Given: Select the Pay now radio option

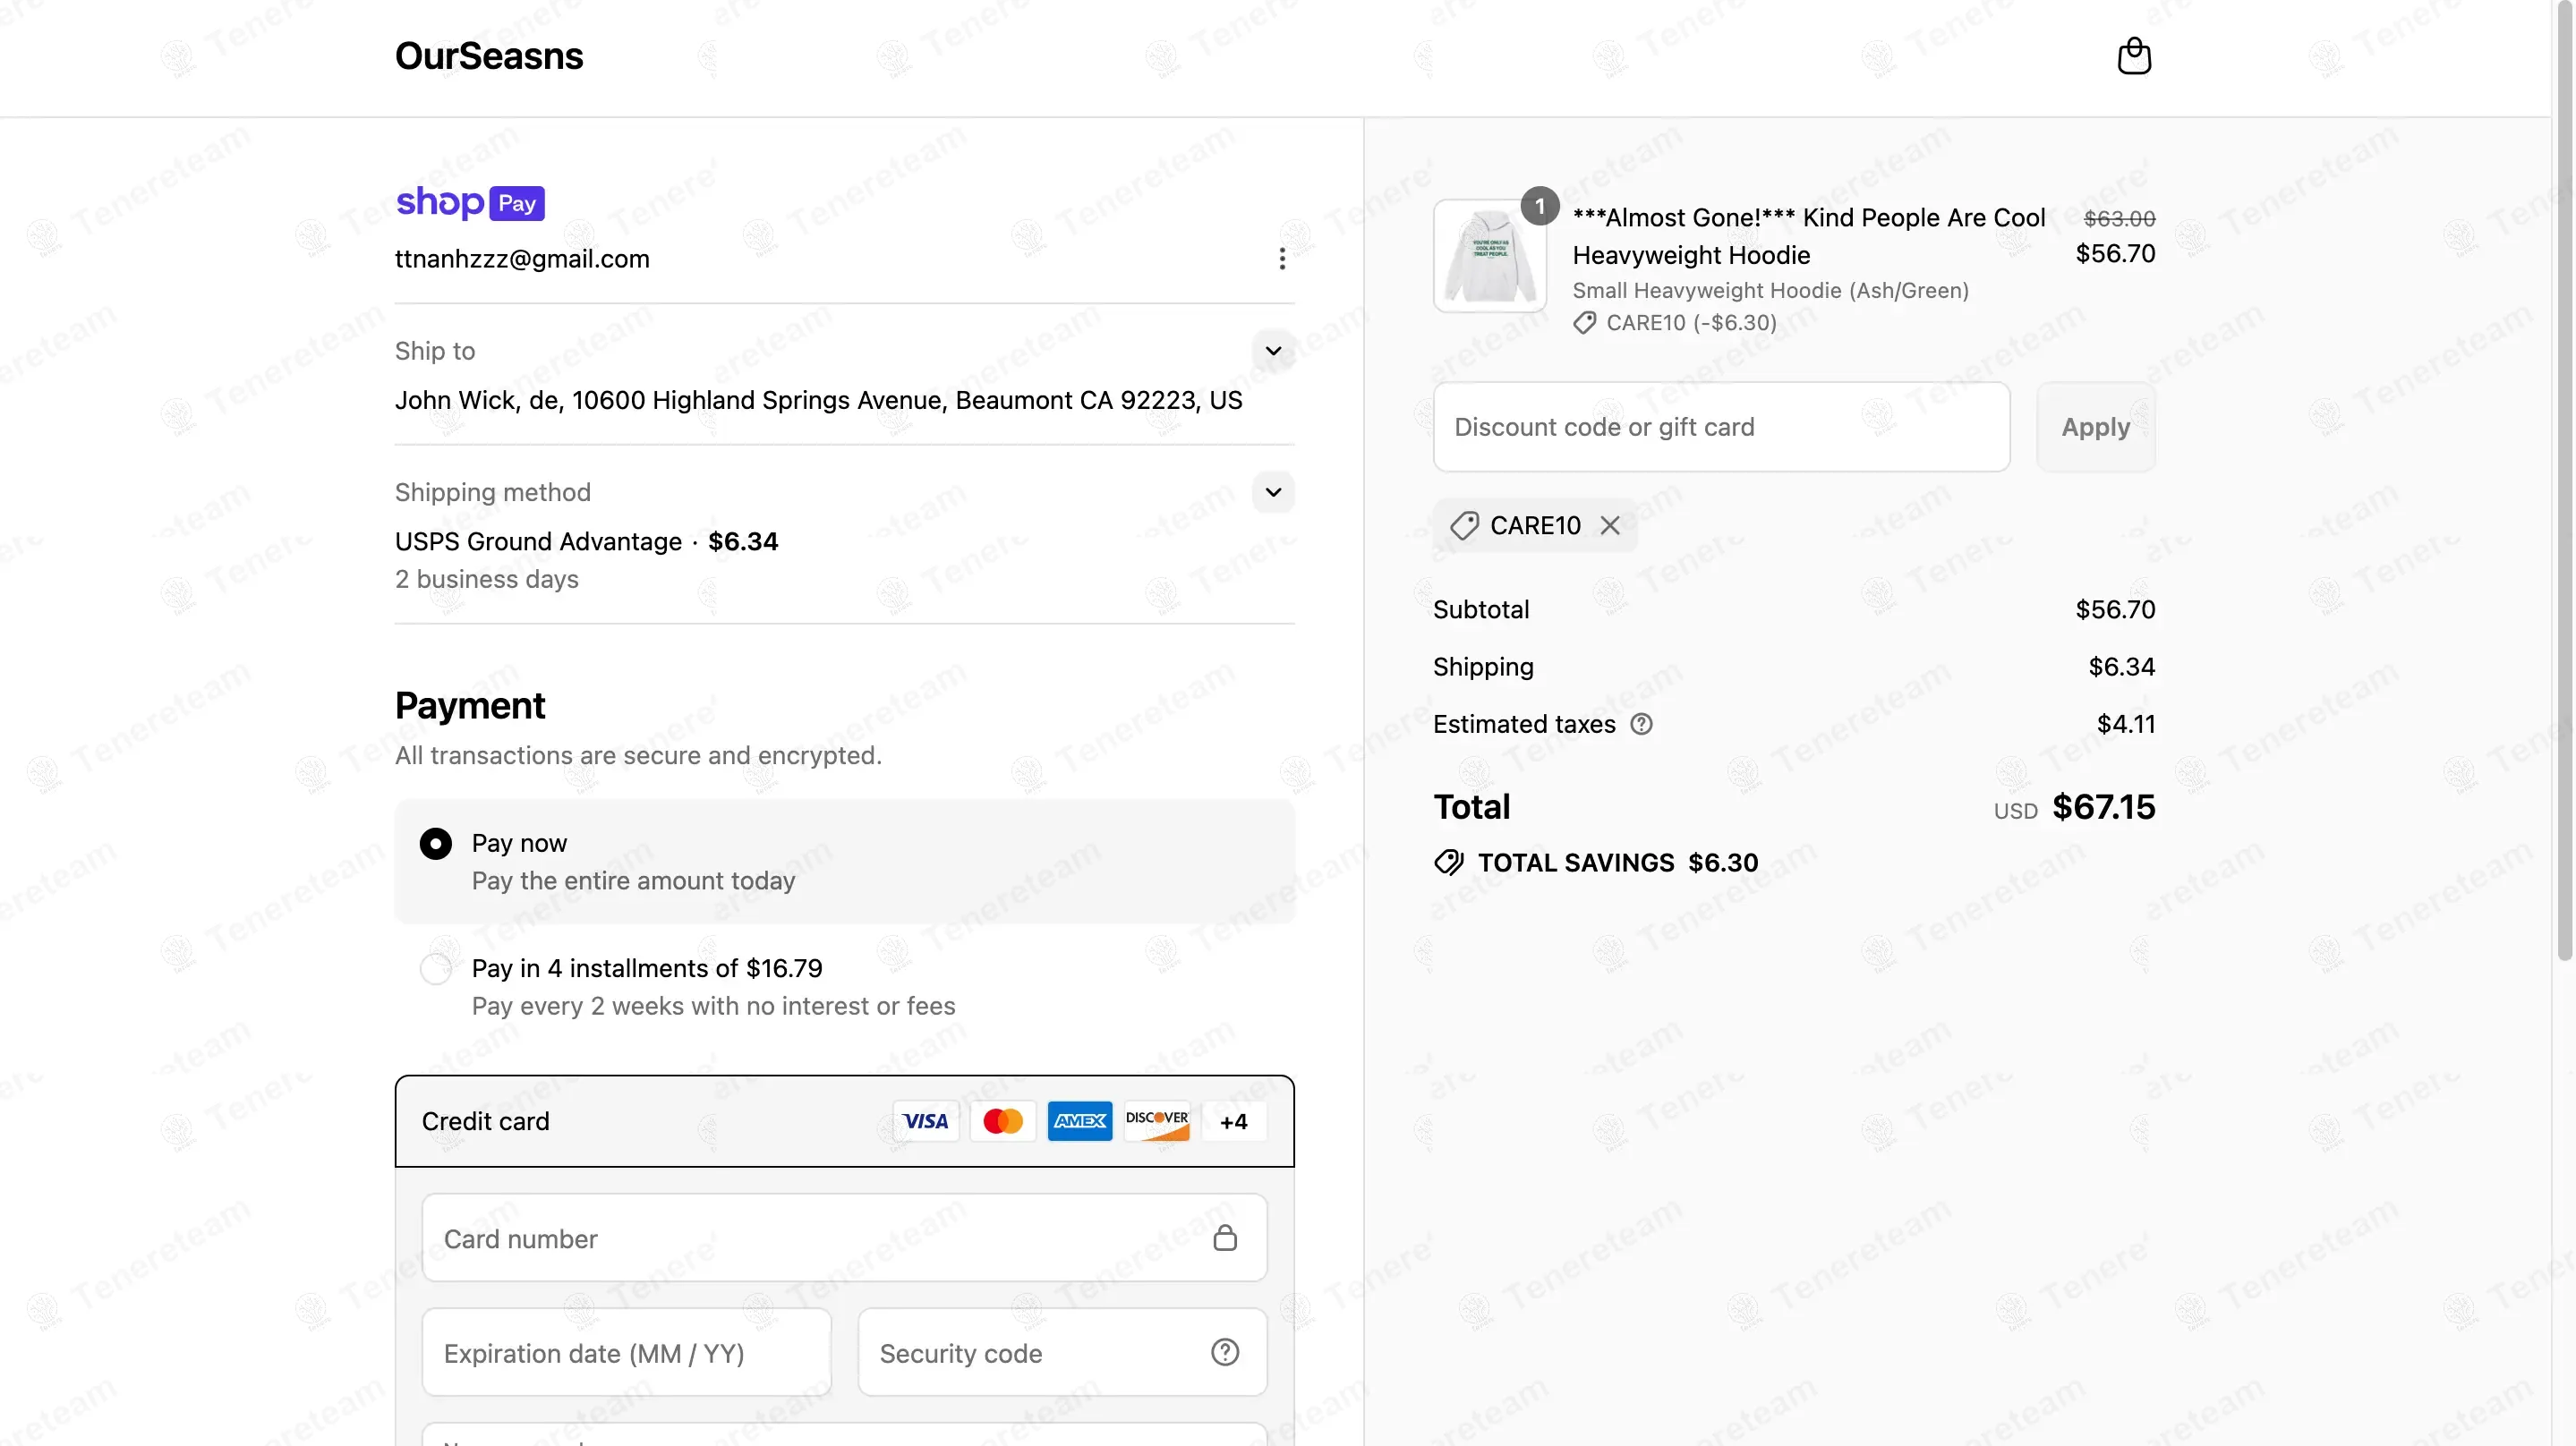Looking at the screenshot, I should click(436, 844).
